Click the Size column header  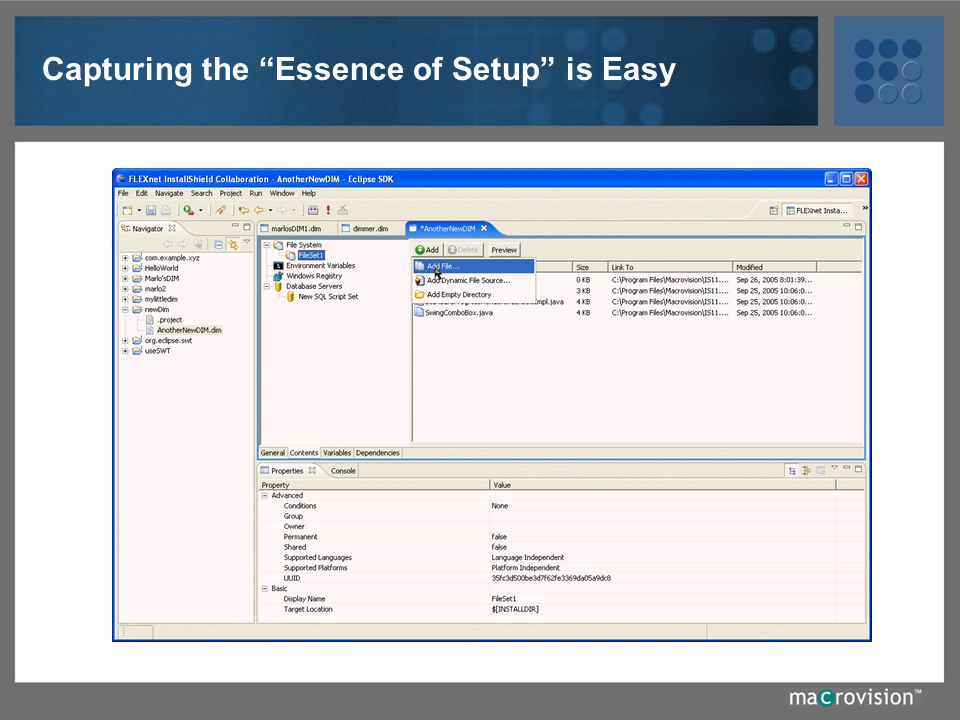pyautogui.click(x=590, y=268)
